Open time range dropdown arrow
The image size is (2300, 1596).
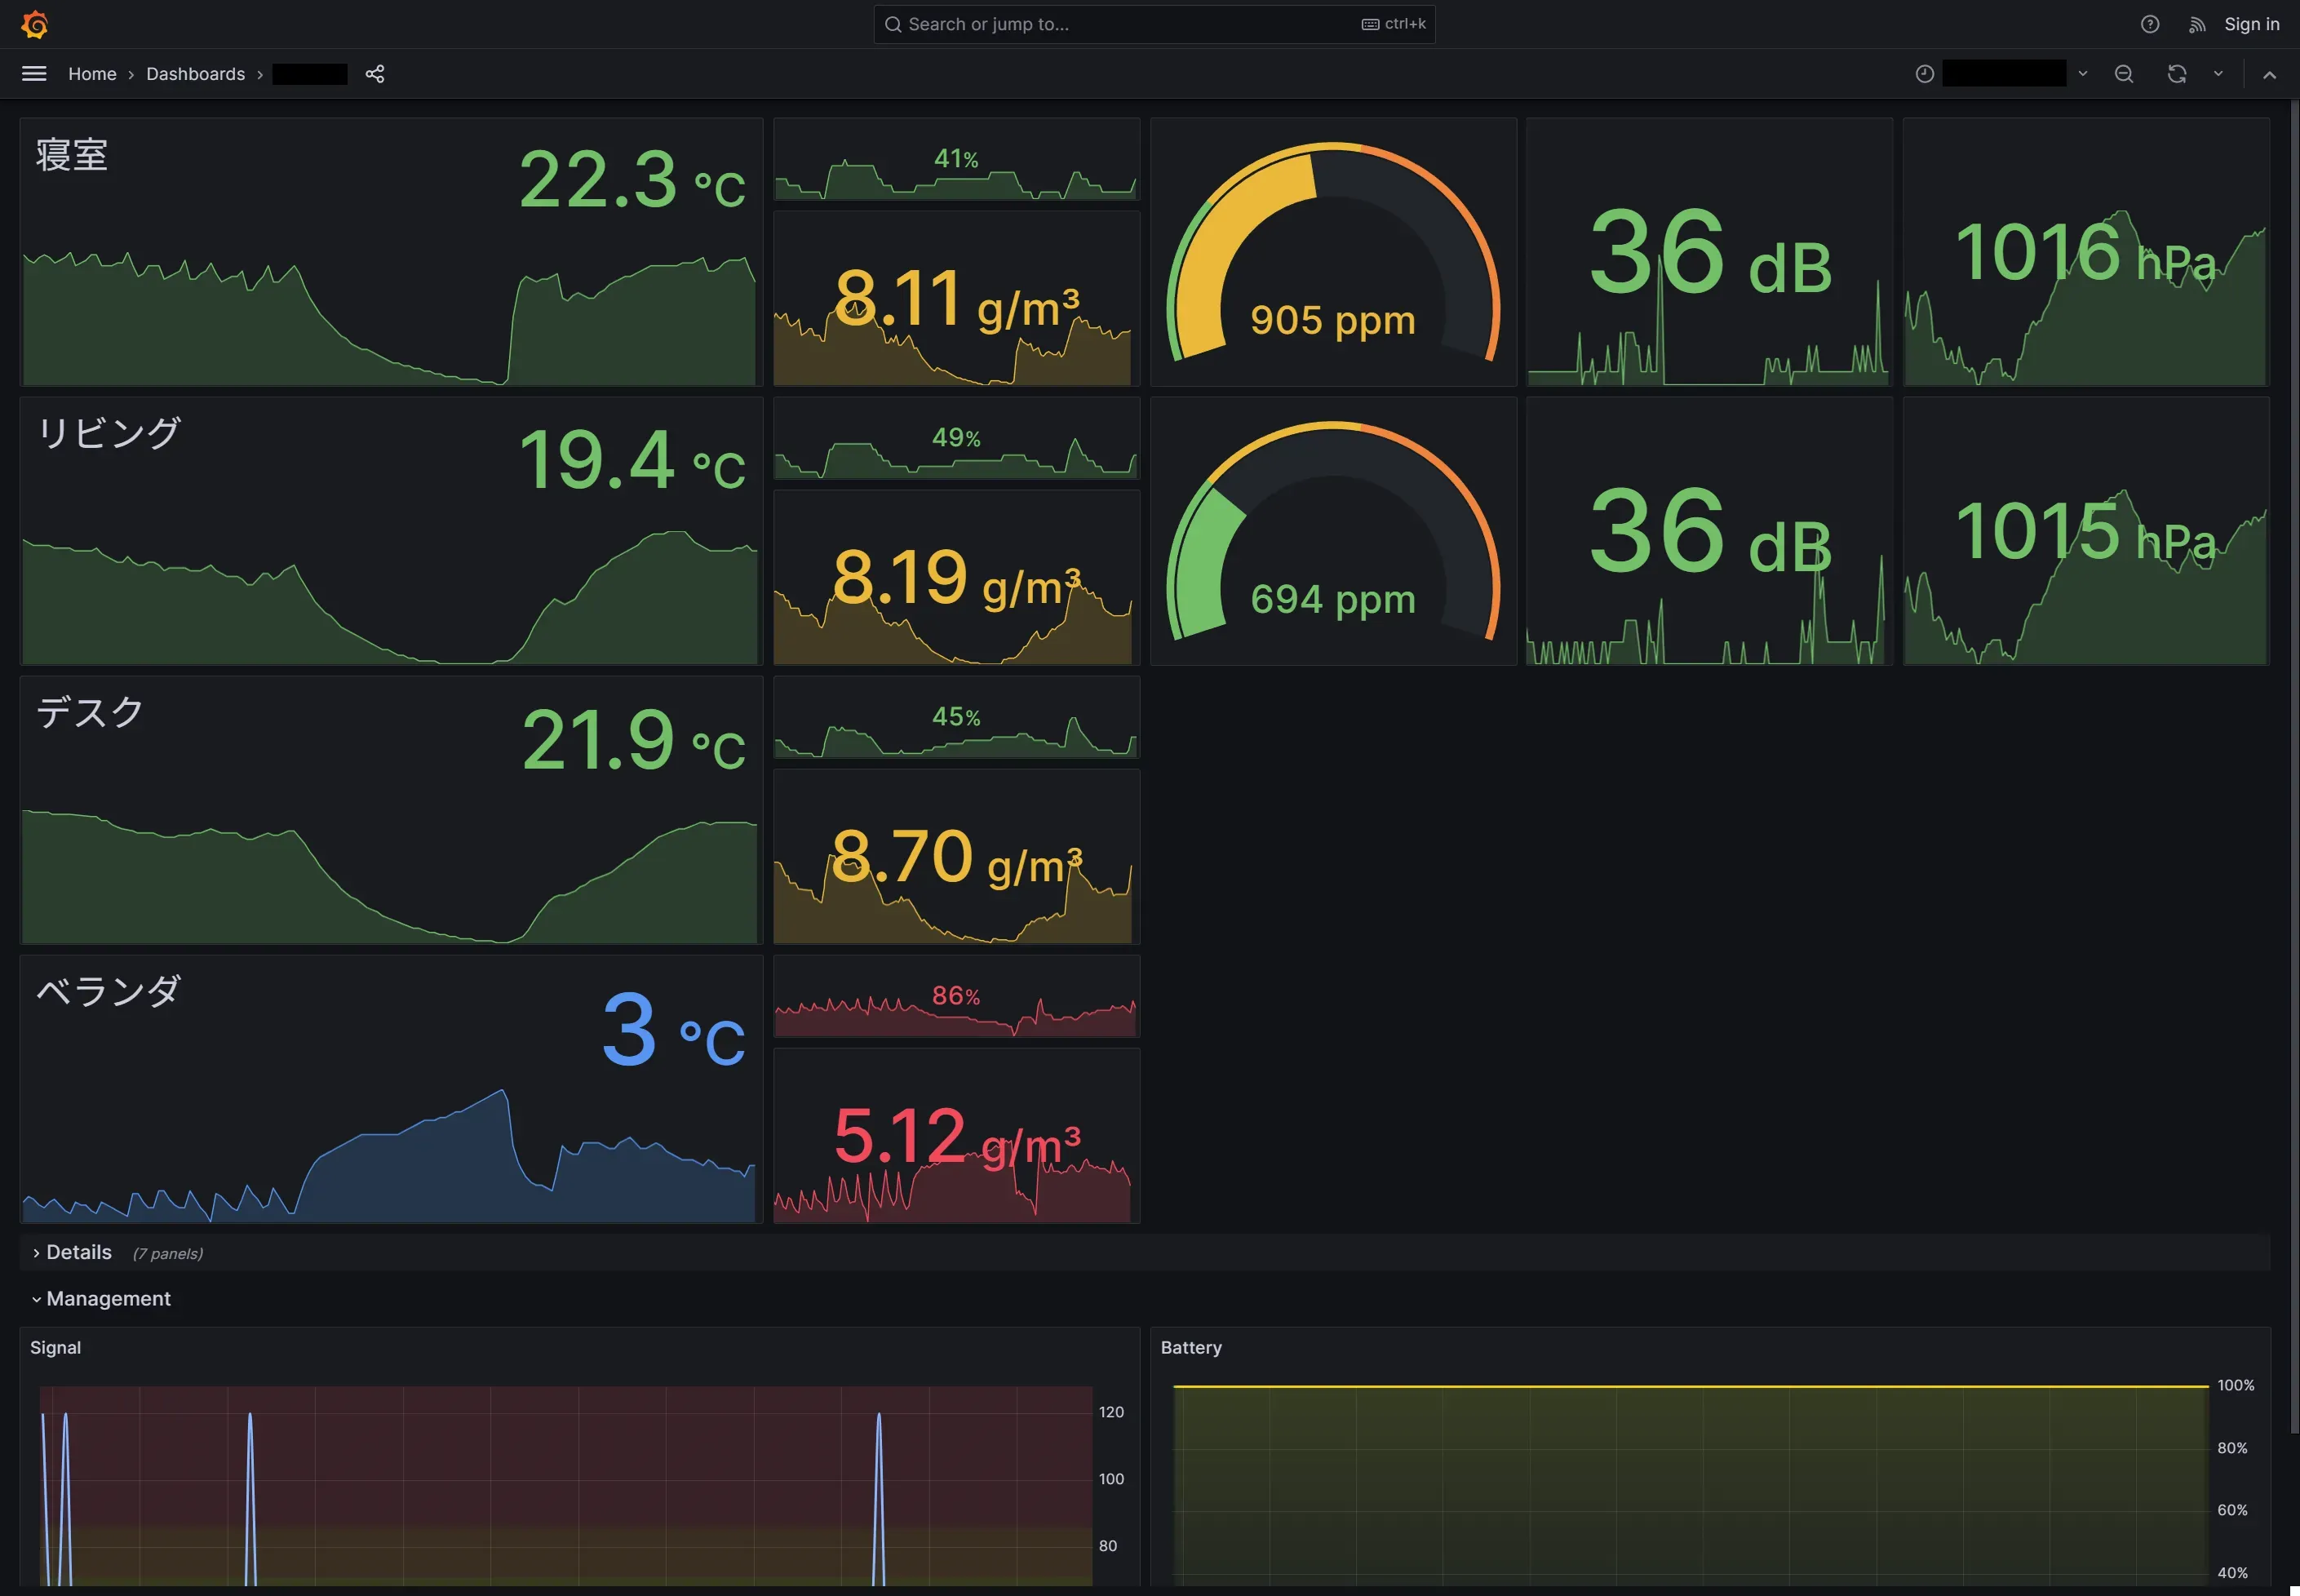pos(2083,74)
